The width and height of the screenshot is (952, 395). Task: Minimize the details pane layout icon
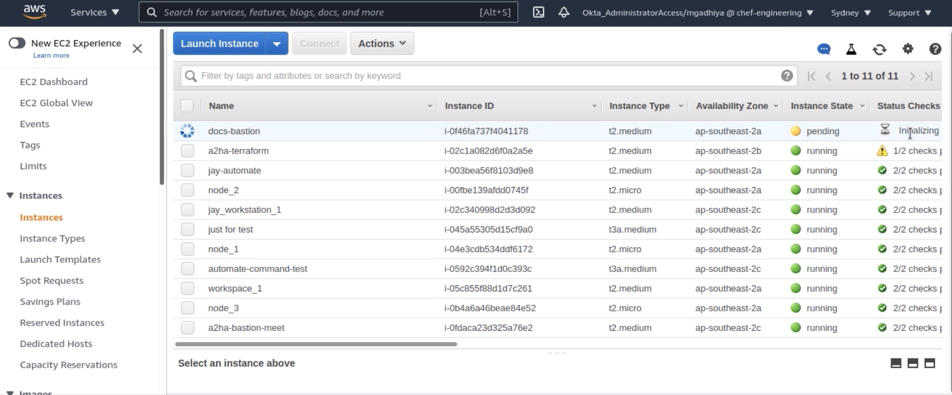(896, 363)
